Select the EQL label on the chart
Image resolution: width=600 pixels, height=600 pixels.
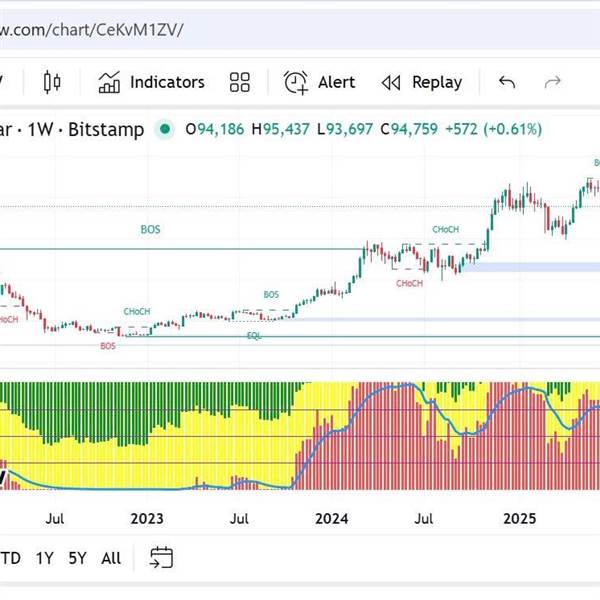(254, 335)
